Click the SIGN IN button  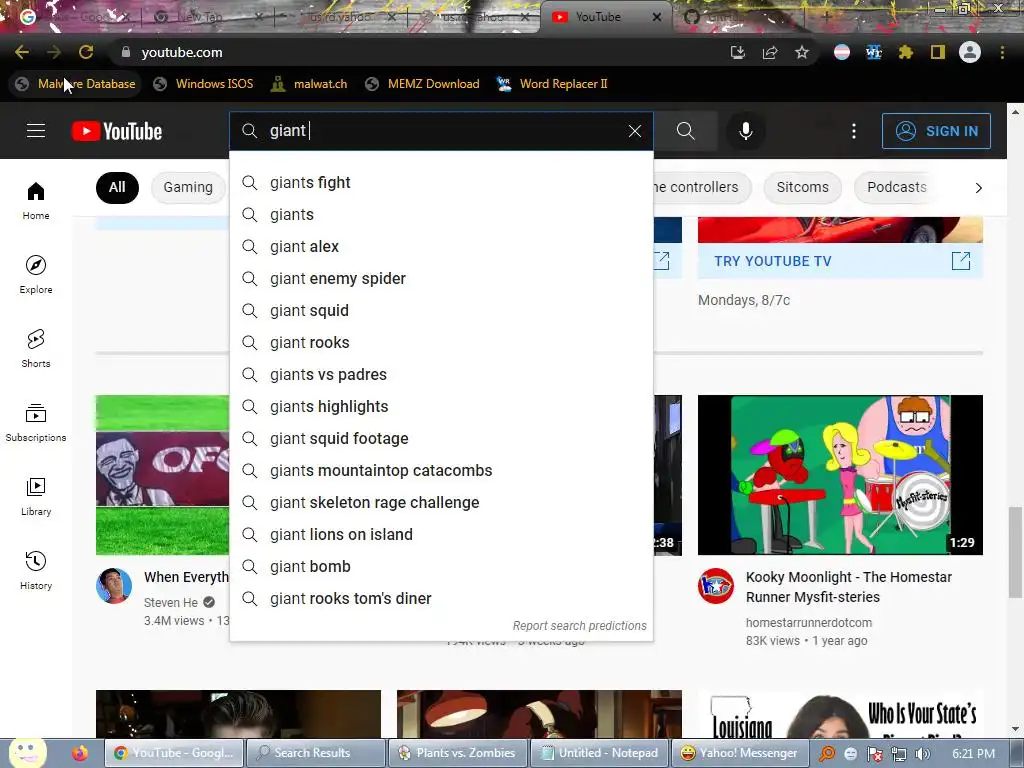point(936,131)
